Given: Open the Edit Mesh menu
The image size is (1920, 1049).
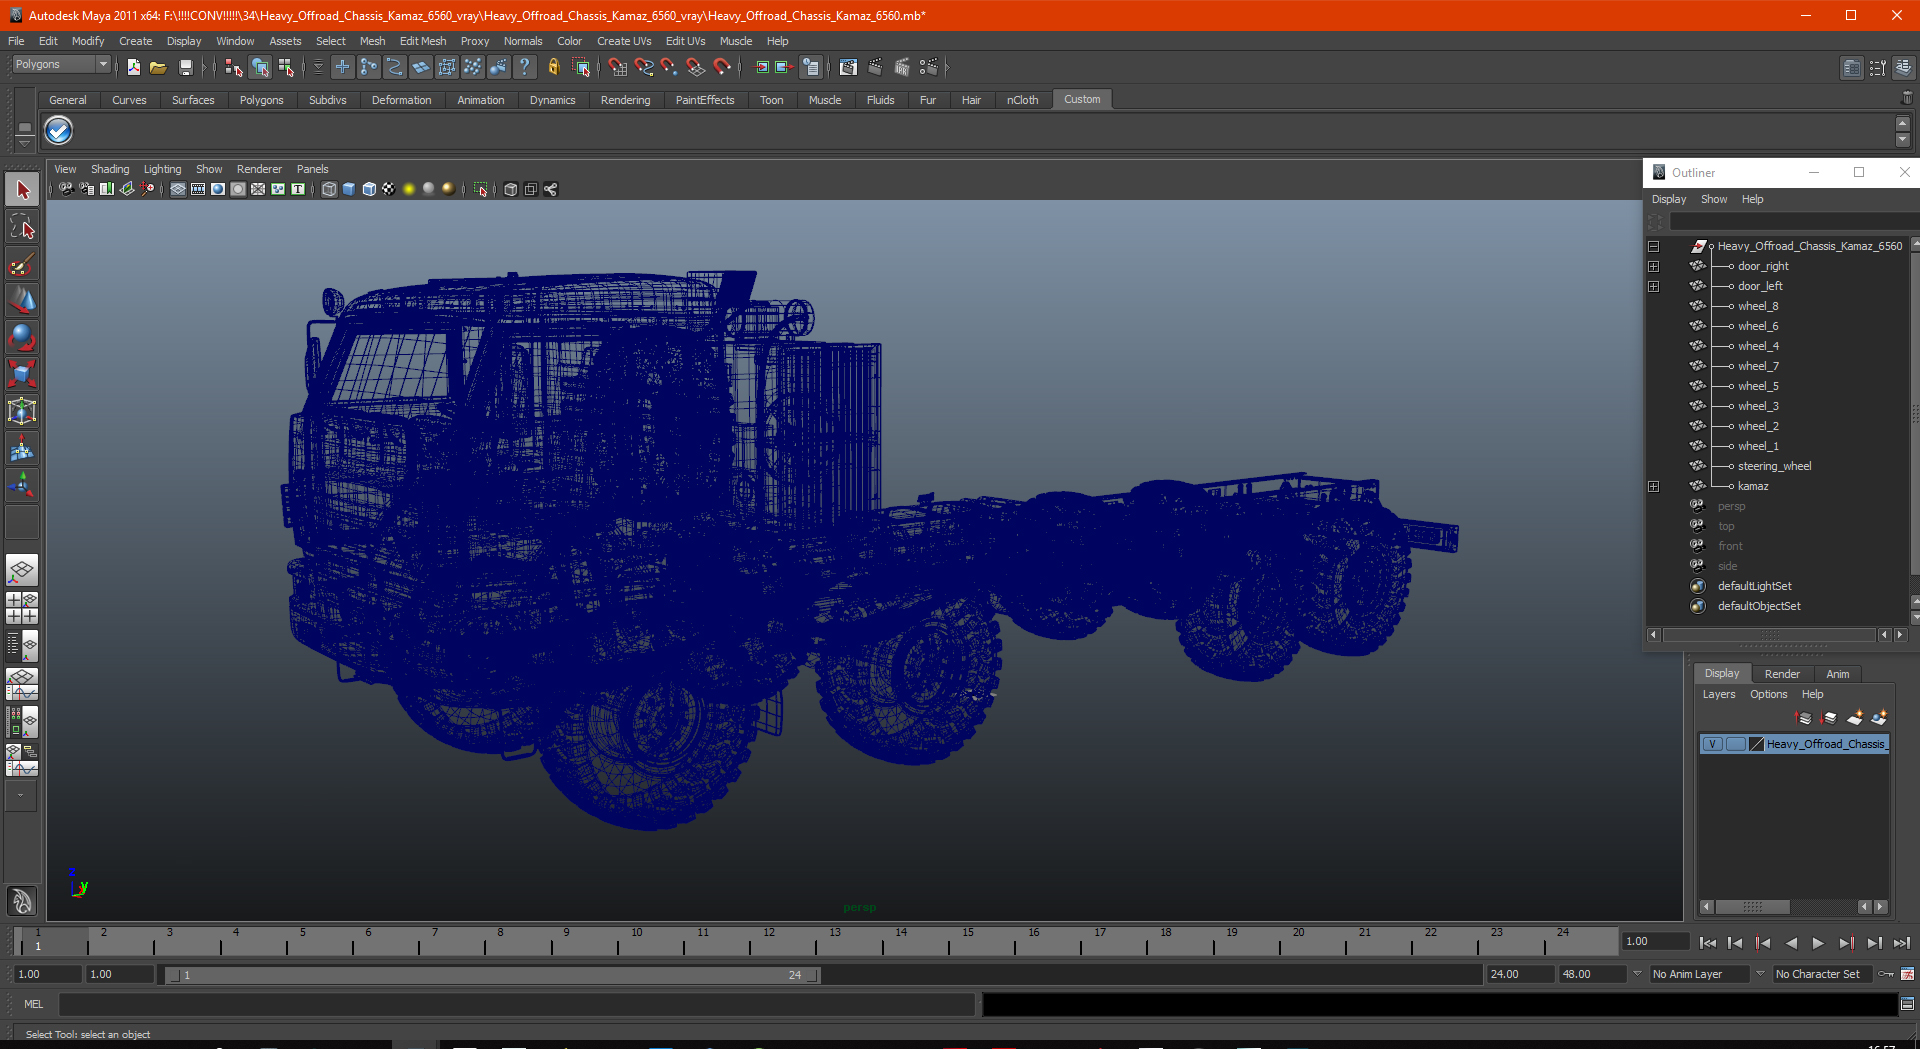Looking at the screenshot, I should coord(423,41).
